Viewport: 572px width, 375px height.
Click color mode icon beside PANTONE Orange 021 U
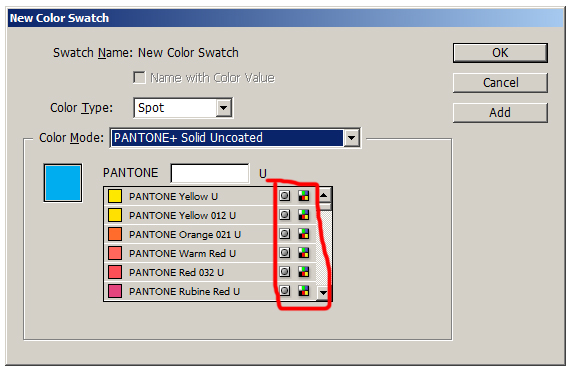click(x=304, y=234)
